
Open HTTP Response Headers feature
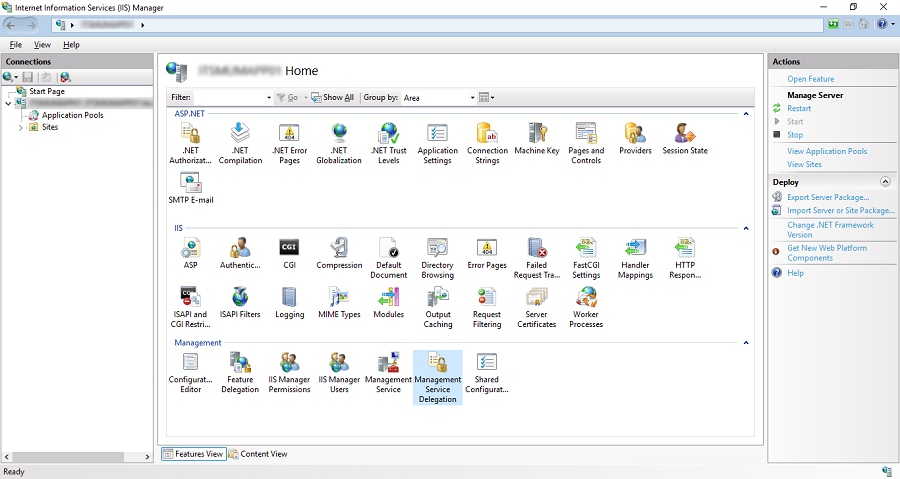[x=685, y=258]
